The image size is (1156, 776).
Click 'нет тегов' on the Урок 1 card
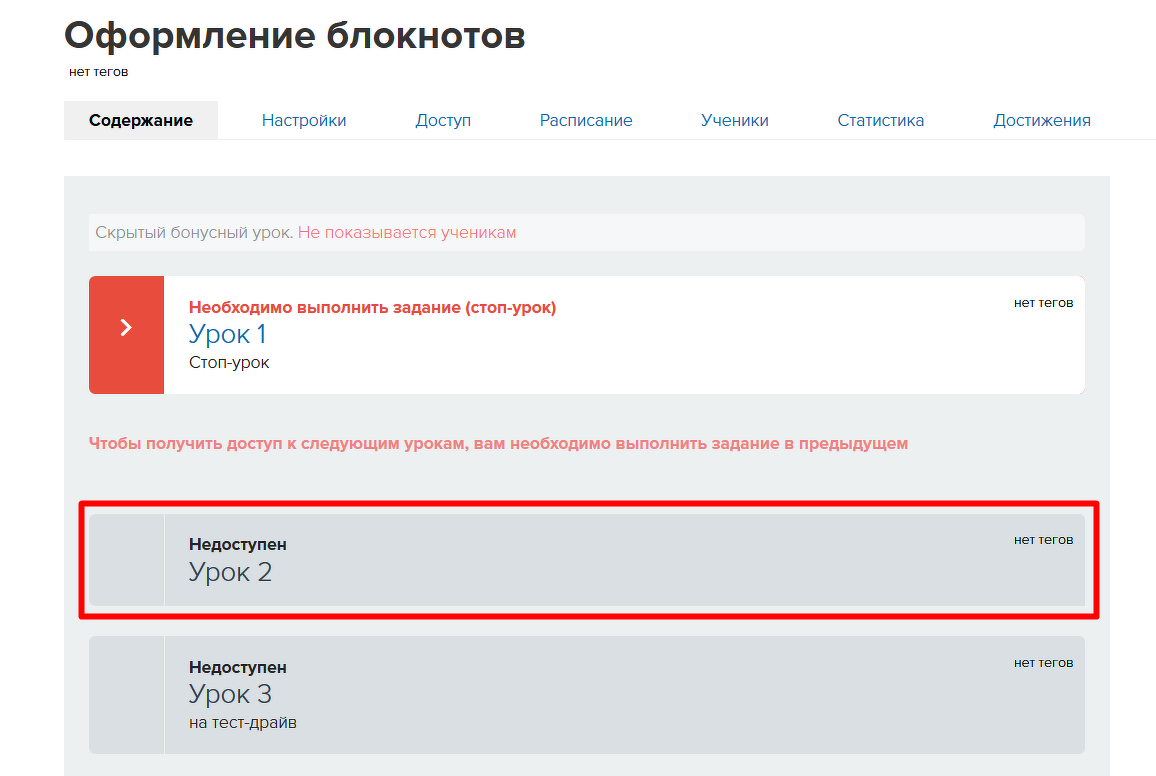coord(1043,303)
